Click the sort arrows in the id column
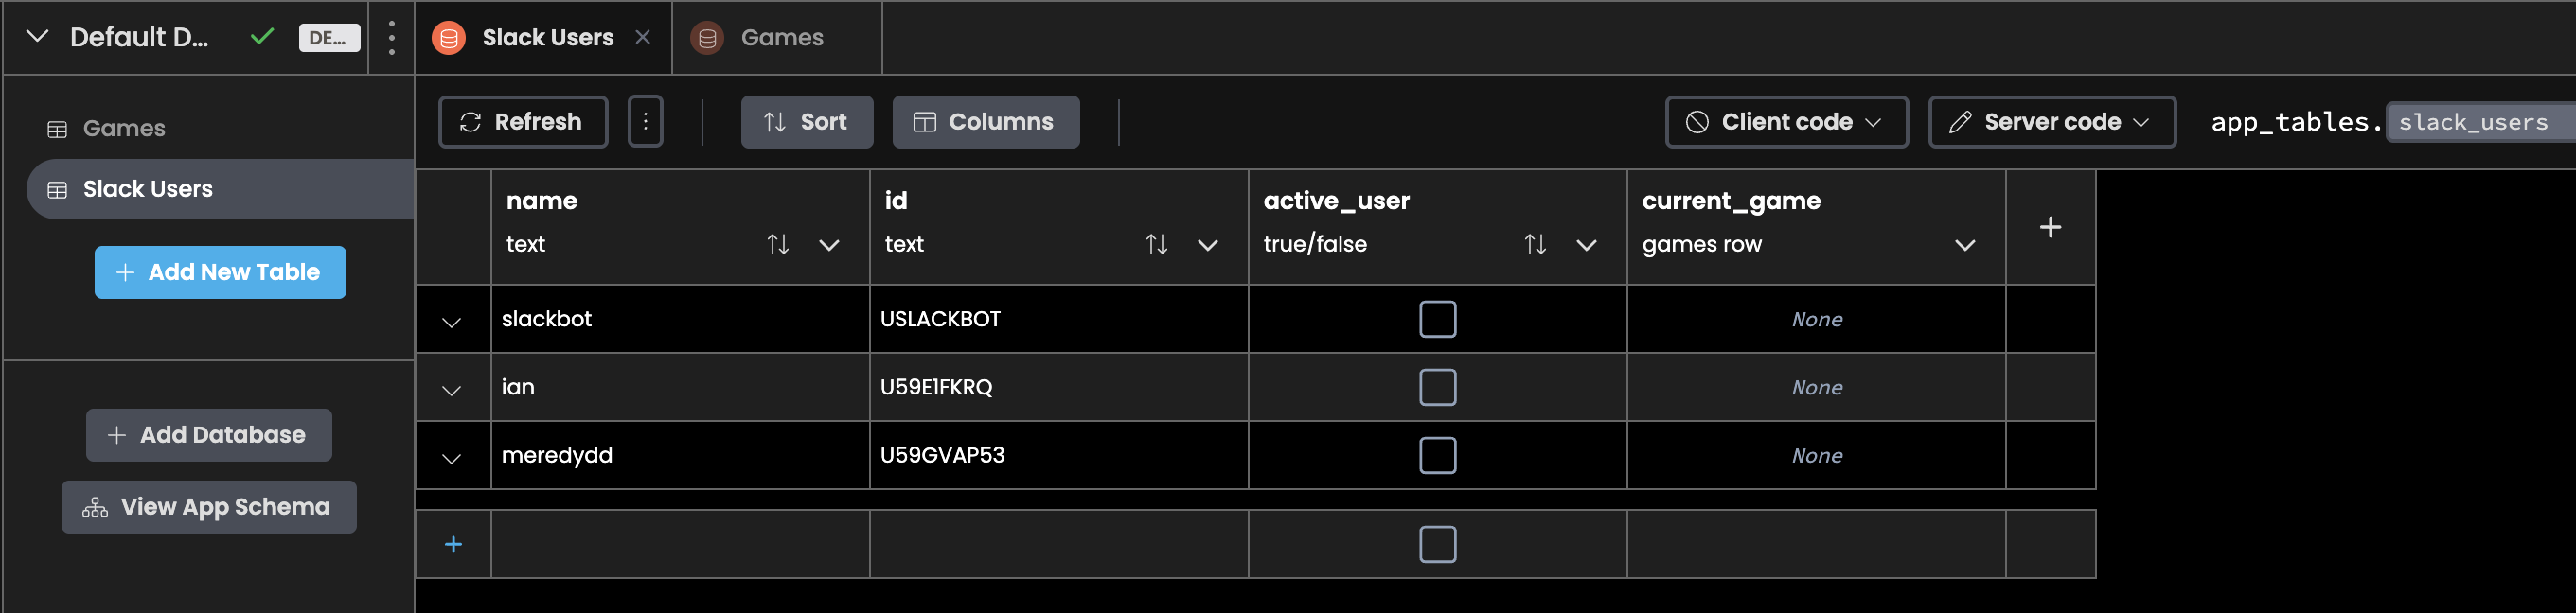Image resolution: width=2576 pixels, height=613 pixels. 1156,245
